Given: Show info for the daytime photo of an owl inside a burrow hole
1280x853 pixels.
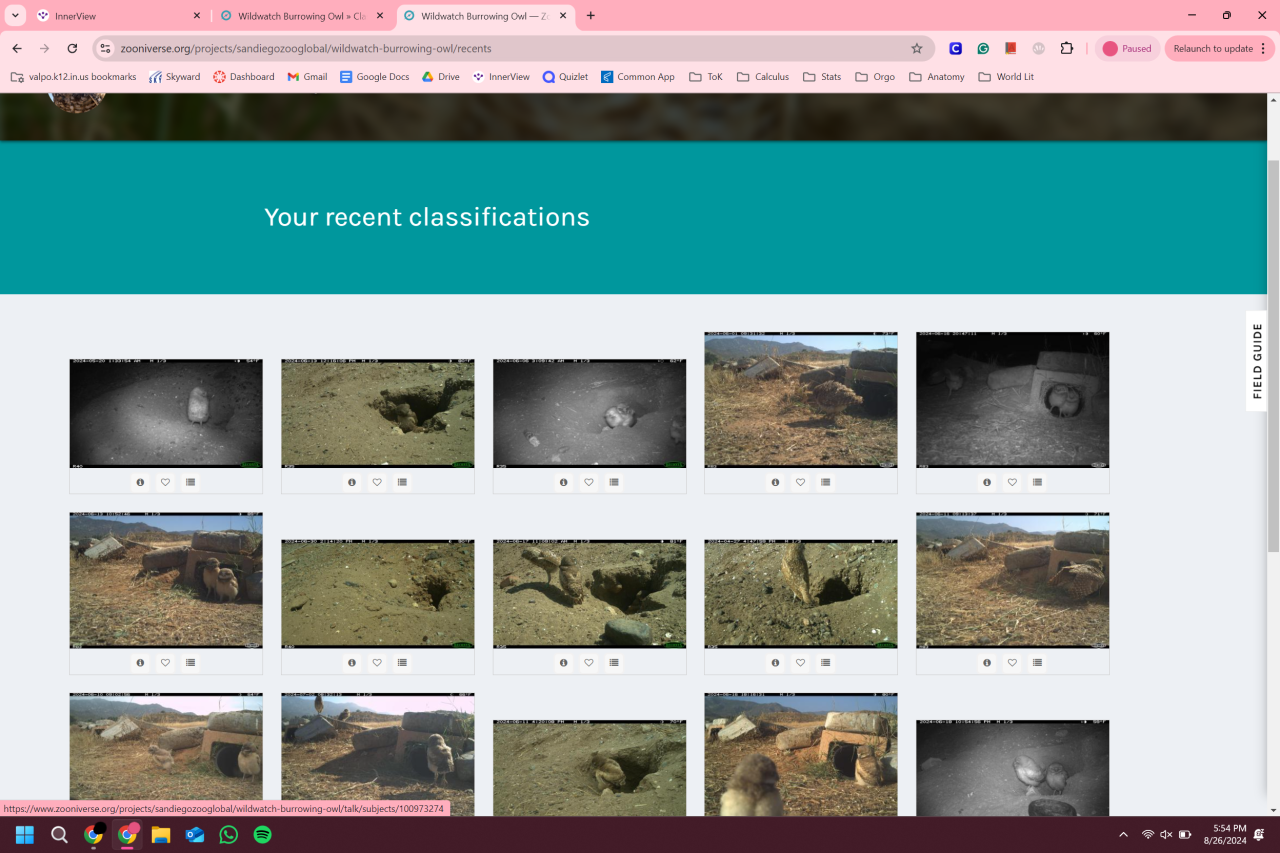Looking at the screenshot, I should [352, 482].
